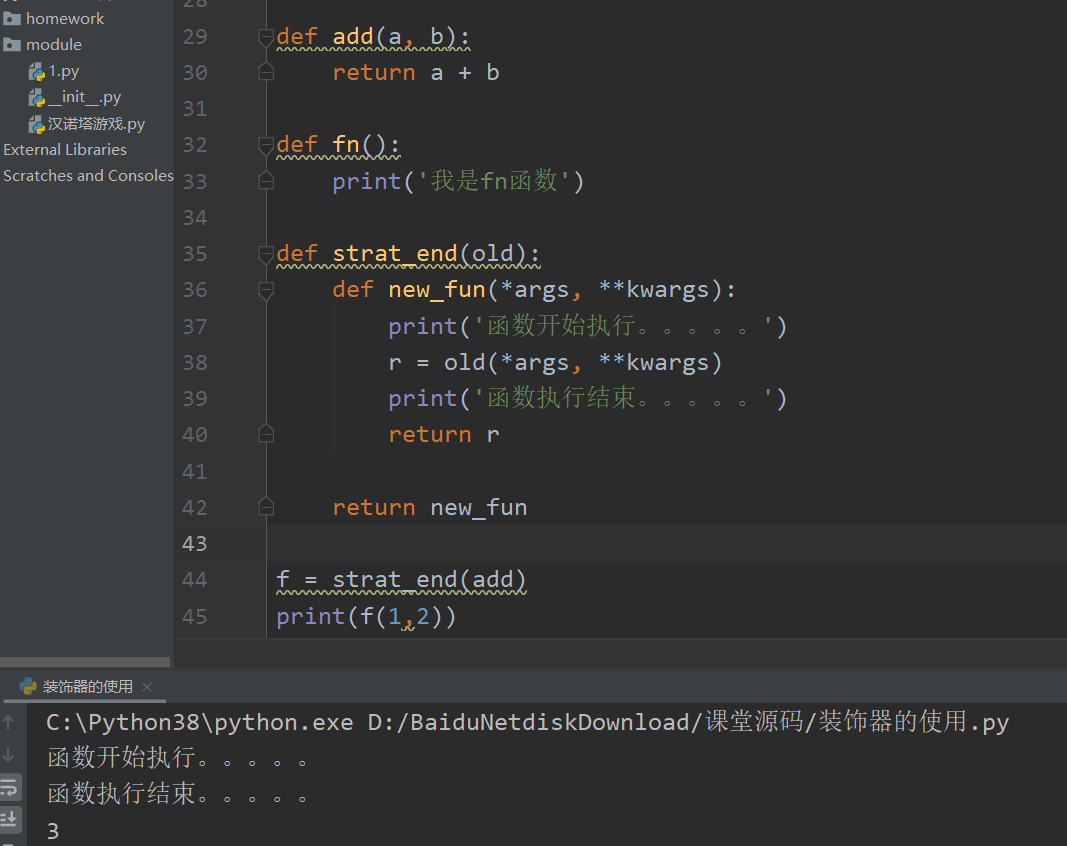Image resolution: width=1067 pixels, height=846 pixels.
Task: Click scroll to end console icon
Action: tap(10, 819)
